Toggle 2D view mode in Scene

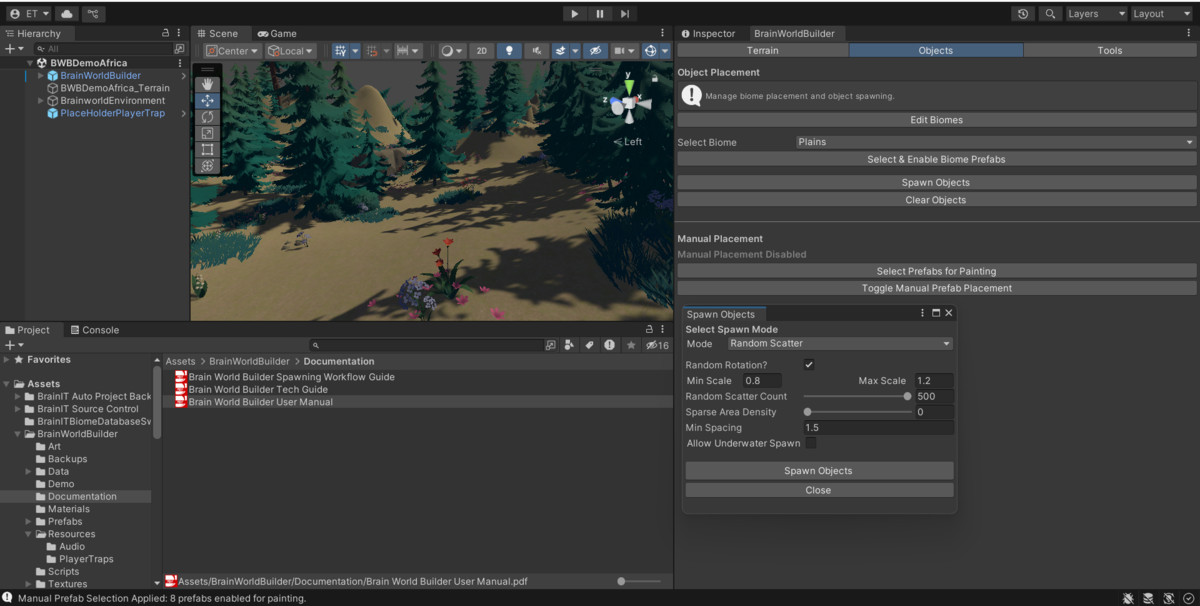[x=482, y=50]
